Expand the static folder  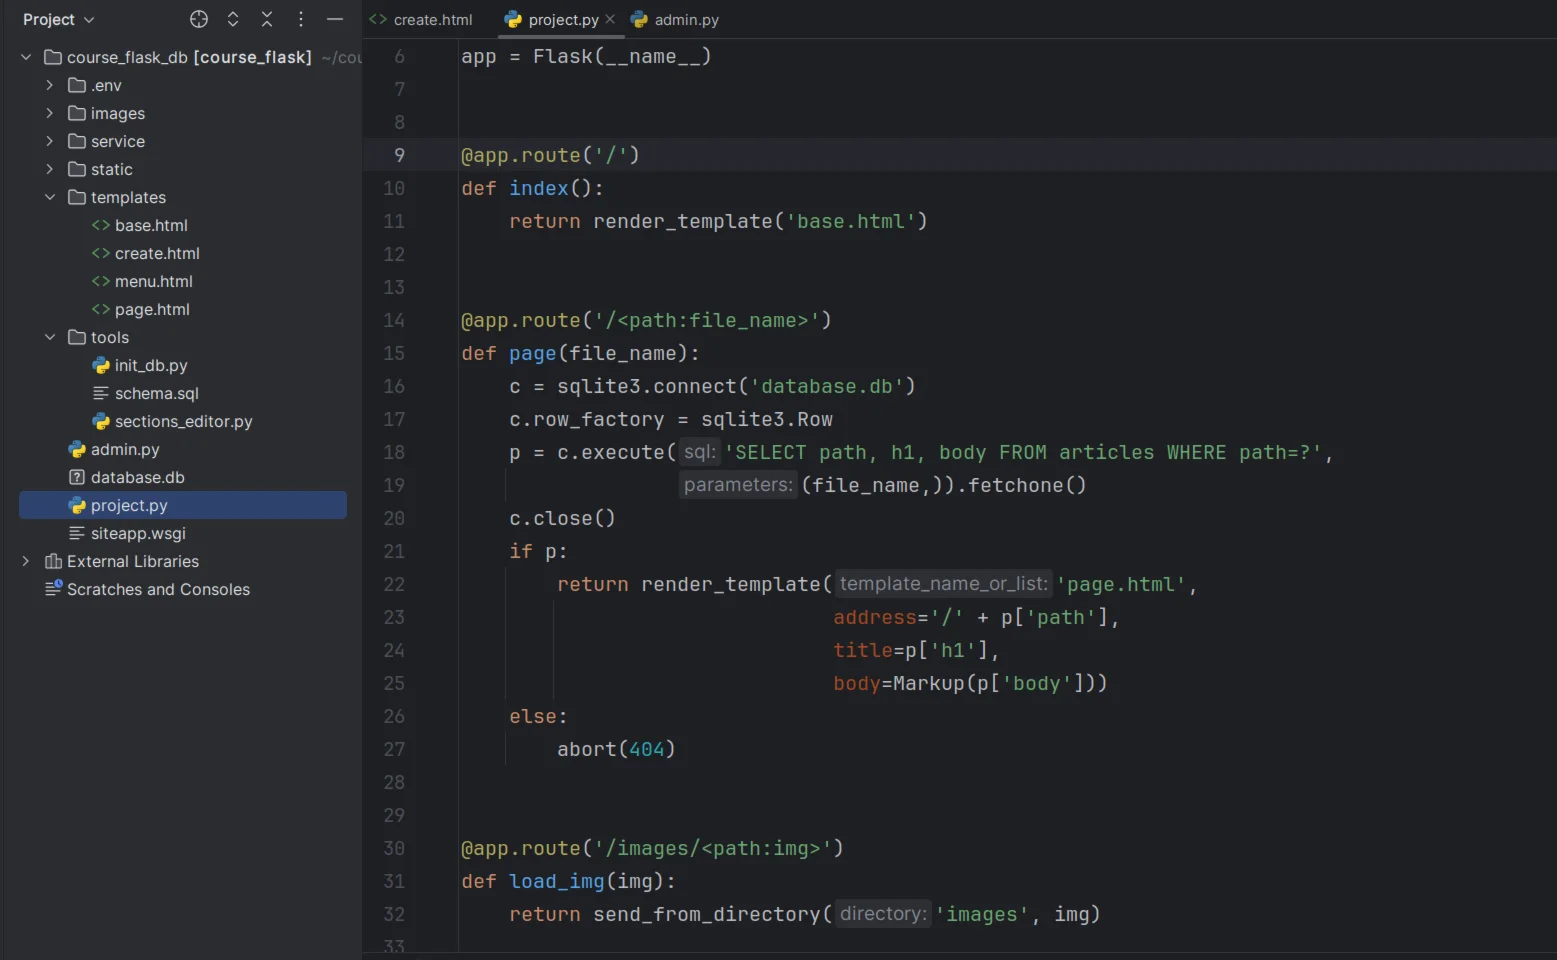pyautogui.click(x=50, y=169)
